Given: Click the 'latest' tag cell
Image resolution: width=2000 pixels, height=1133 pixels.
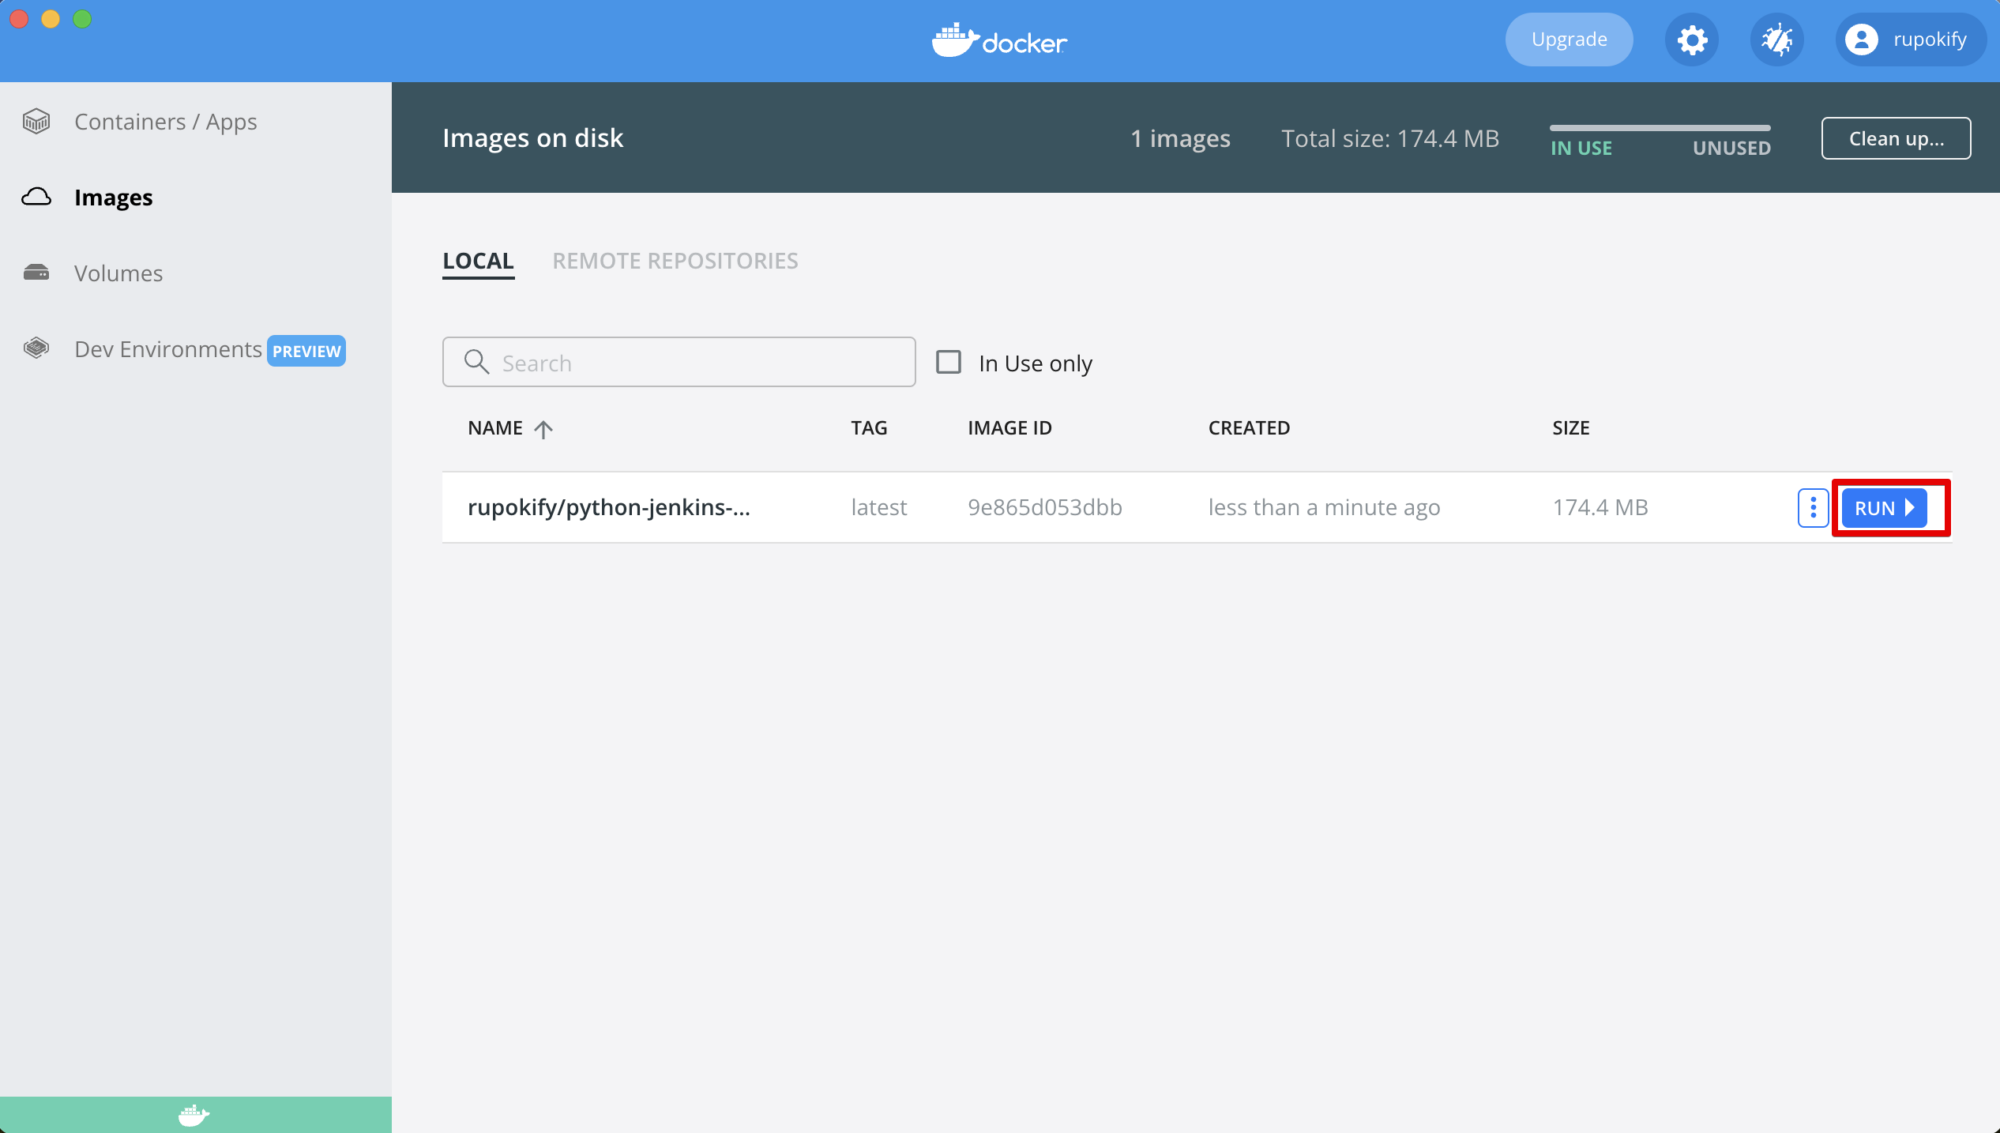Looking at the screenshot, I should tap(878, 508).
